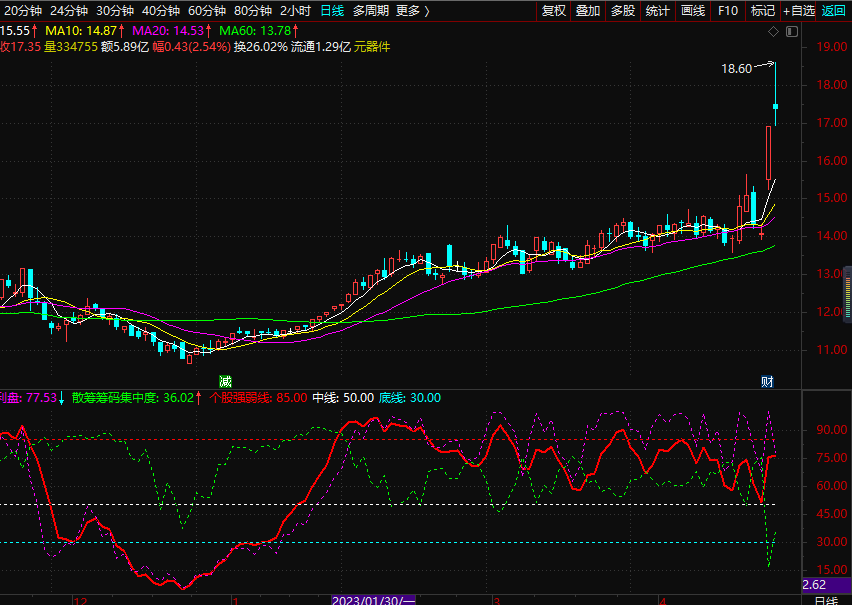
Task: Toggle the 统计 statistics mode
Action: pos(657,11)
